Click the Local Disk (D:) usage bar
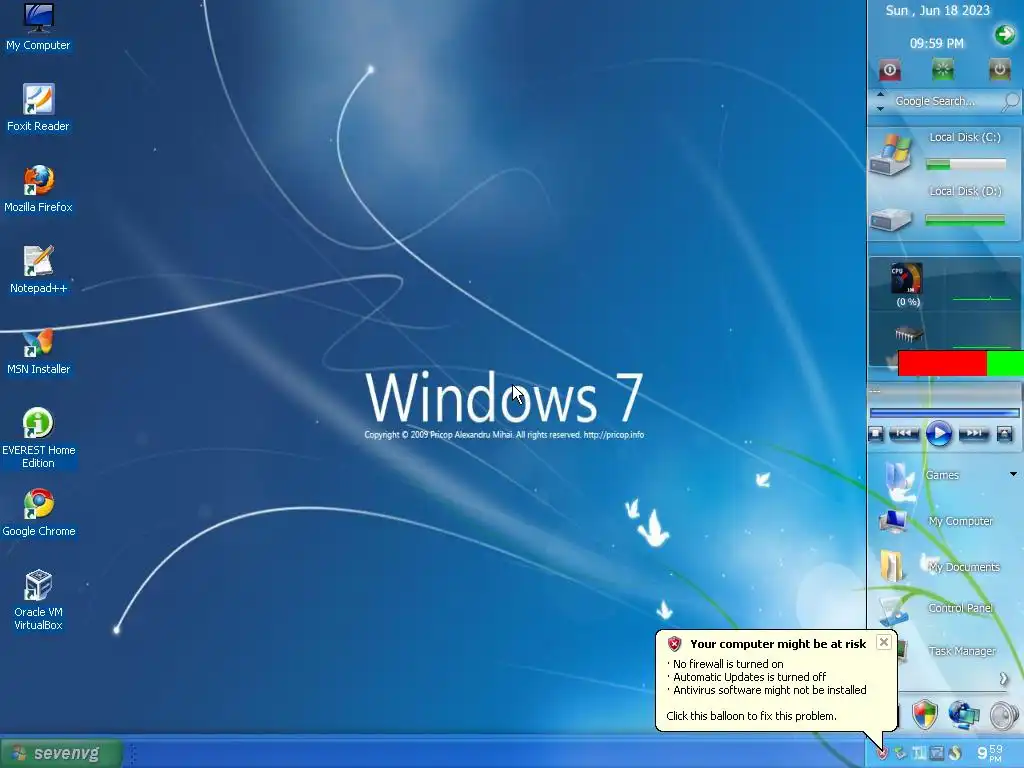Viewport: 1024px width, 768px height. [965, 221]
